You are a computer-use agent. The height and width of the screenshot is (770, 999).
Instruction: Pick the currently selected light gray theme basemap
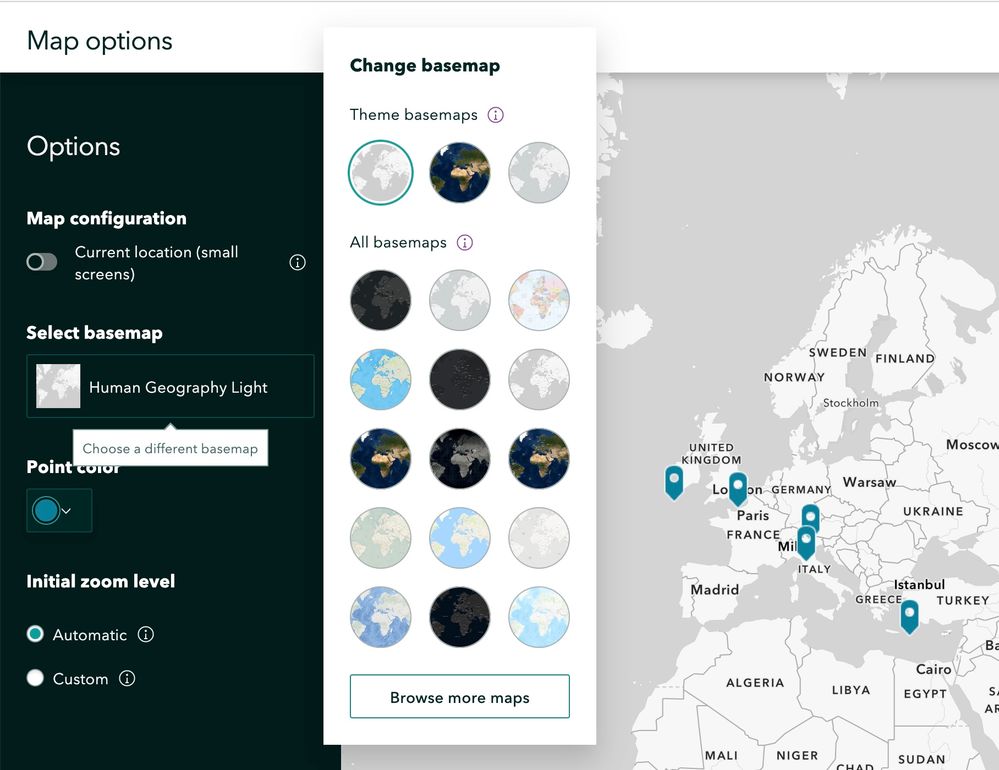click(380, 173)
